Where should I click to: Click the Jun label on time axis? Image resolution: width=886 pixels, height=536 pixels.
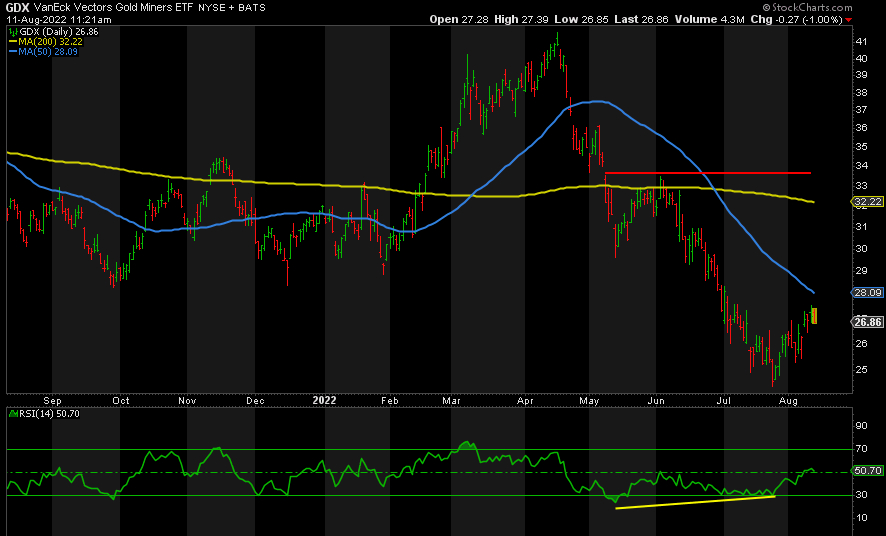point(655,400)
